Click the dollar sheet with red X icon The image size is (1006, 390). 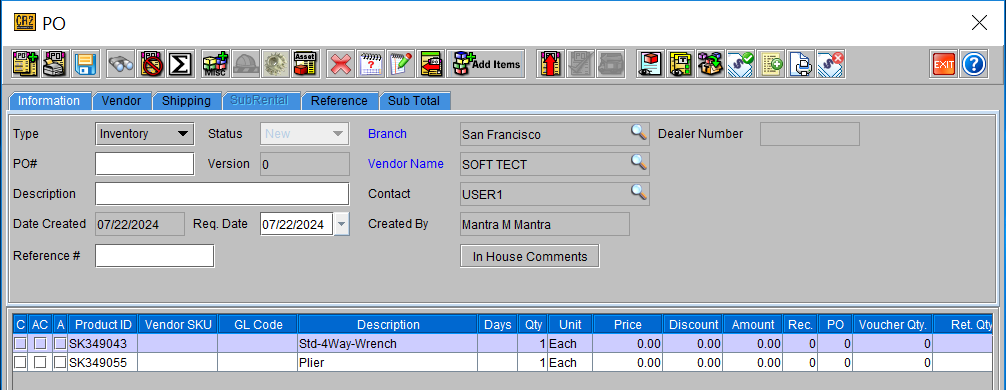(x=831, y=64)
